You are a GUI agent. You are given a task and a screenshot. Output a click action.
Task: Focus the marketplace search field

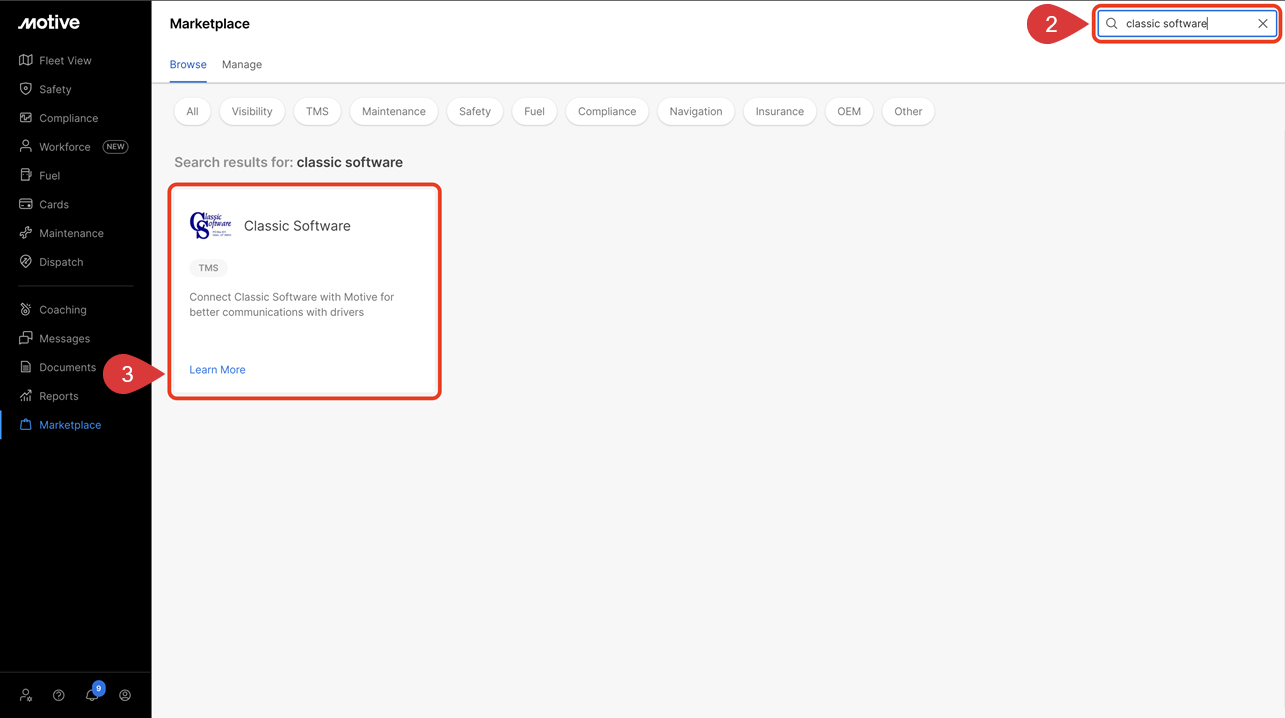pos(1187,24)
